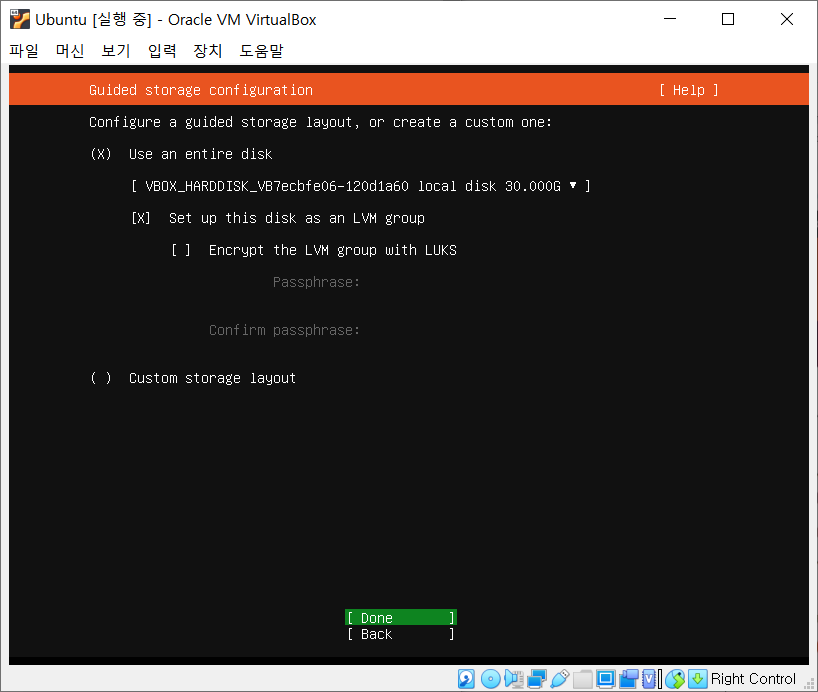This screenshot has width=818, height=692.
Task: Click the Back button
Action: coord(401,634)
